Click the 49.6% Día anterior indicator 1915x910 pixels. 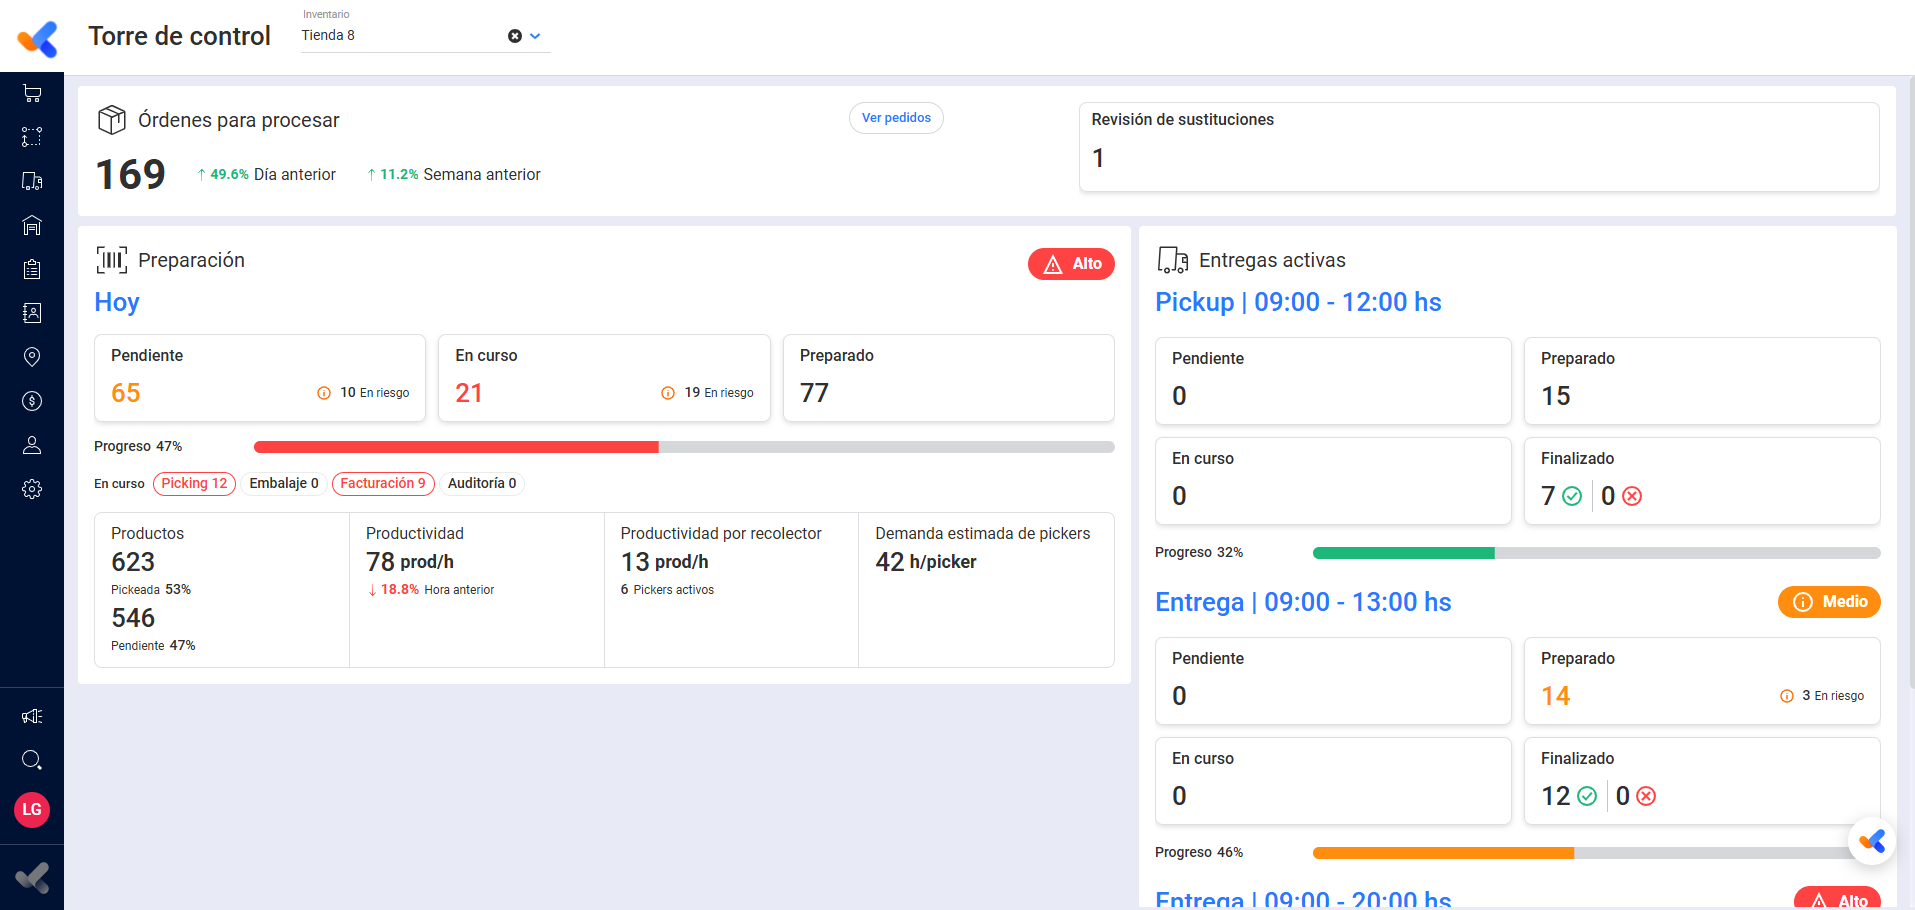tap(266, 175)
